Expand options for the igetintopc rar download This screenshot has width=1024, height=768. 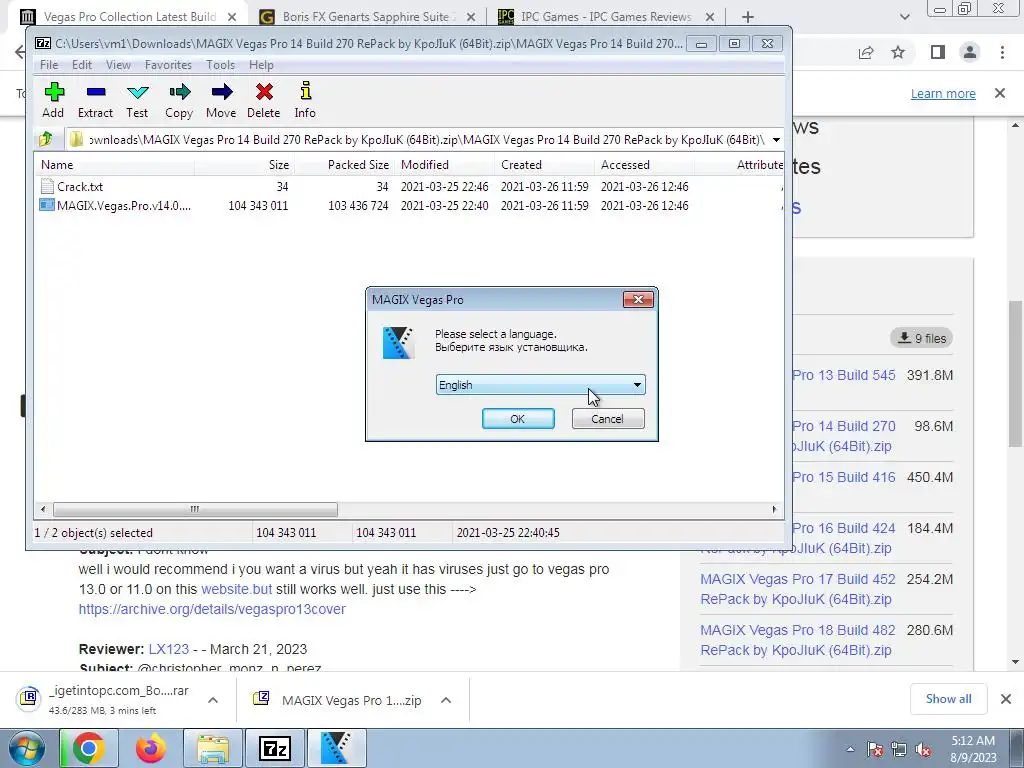[212, 700]
